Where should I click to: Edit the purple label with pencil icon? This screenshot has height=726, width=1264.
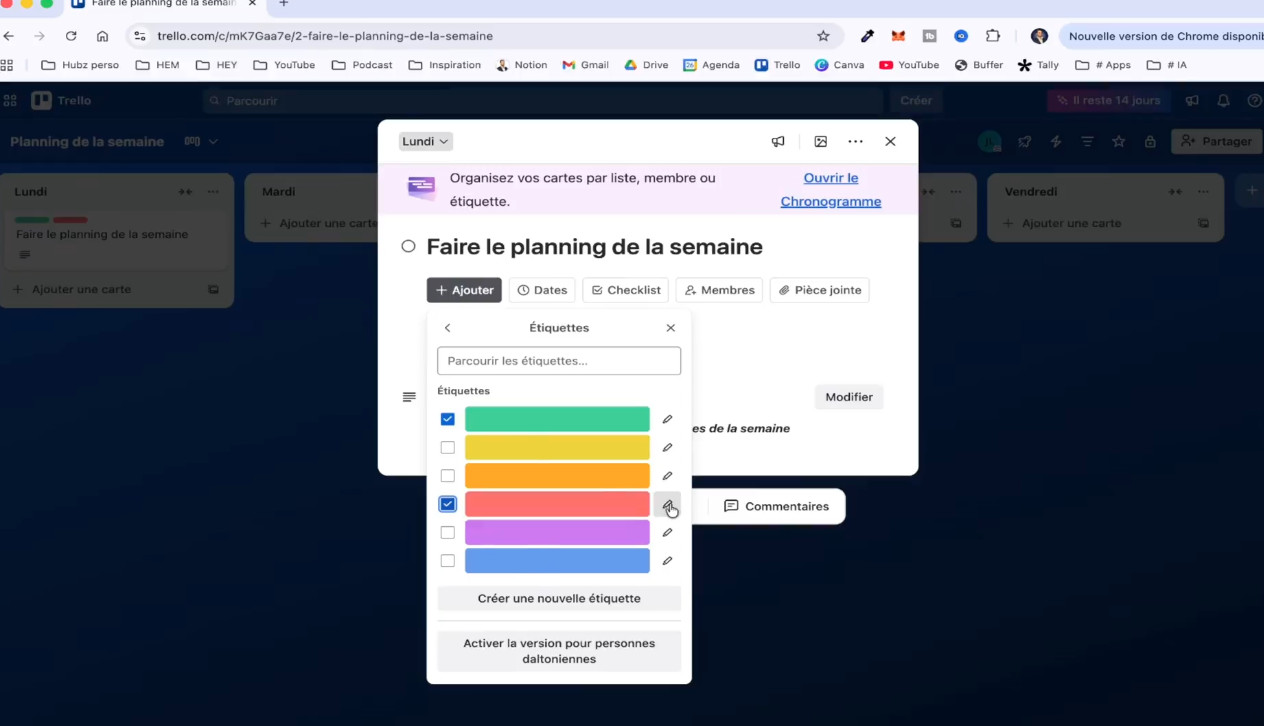[x=667, y=533]
